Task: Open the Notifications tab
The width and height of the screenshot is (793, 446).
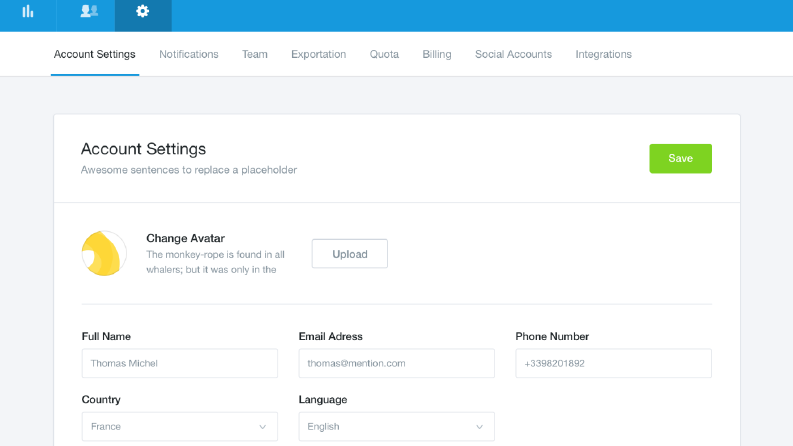Action: tap(189, 54)
